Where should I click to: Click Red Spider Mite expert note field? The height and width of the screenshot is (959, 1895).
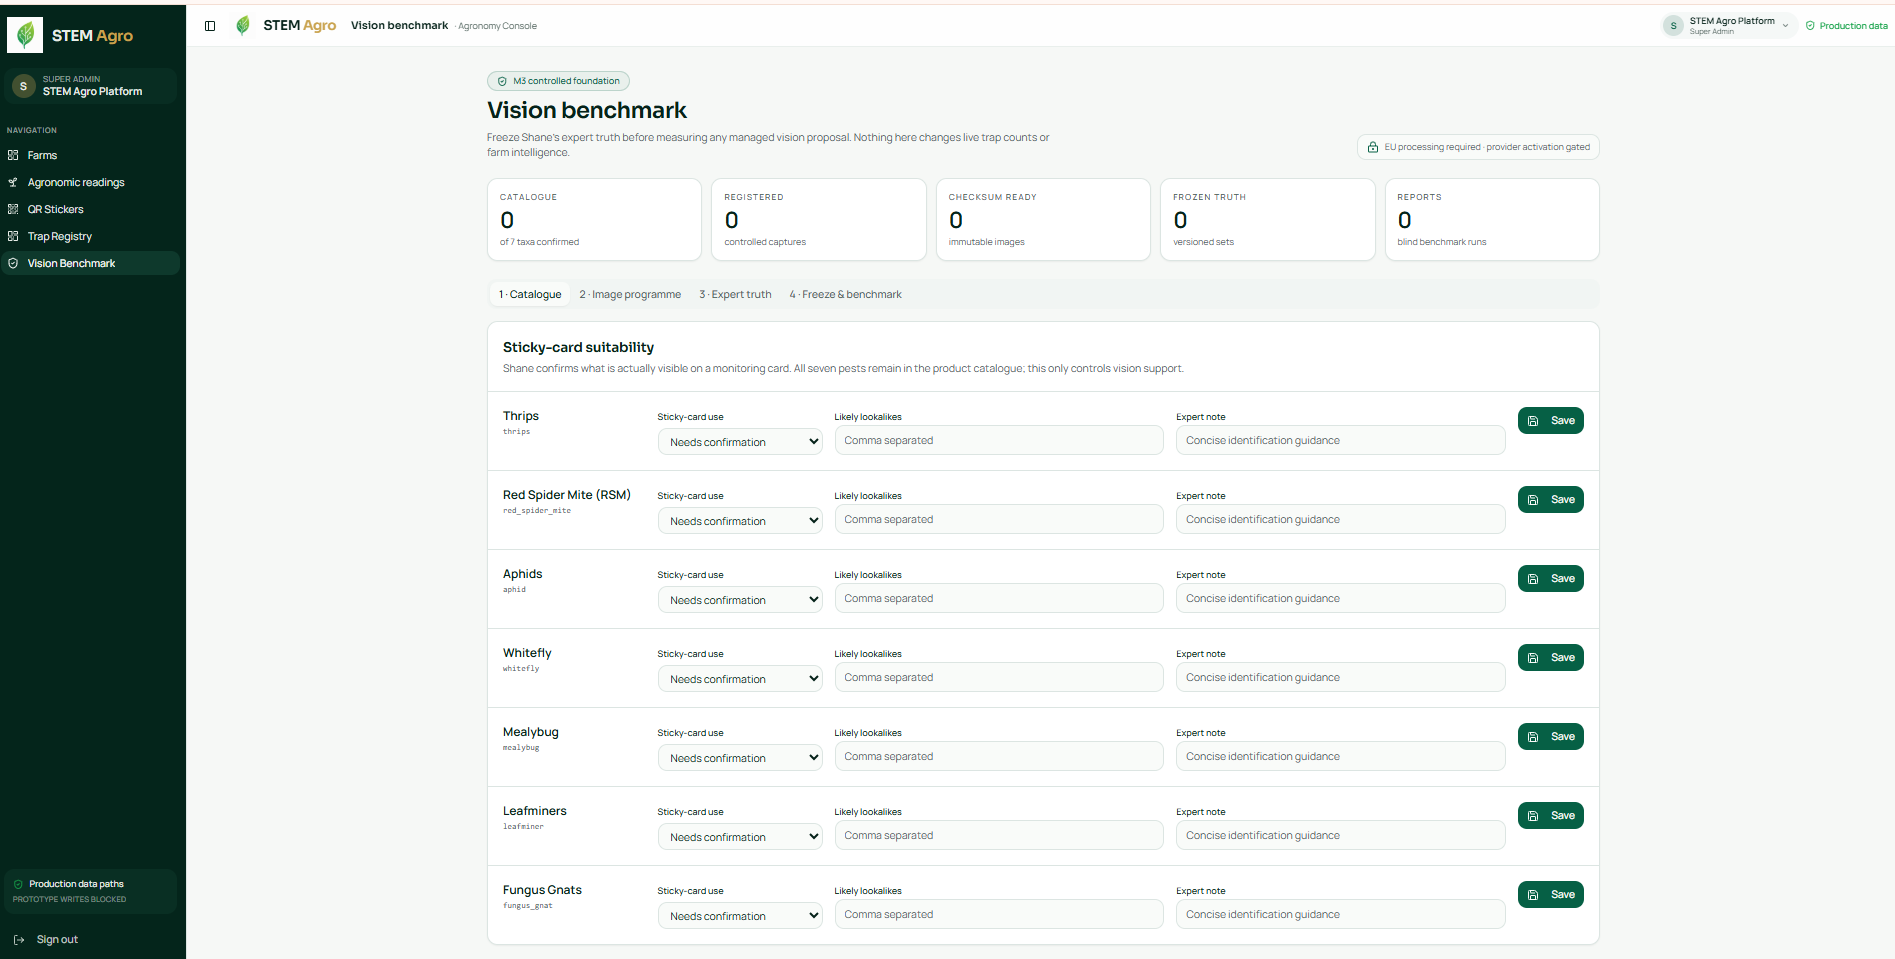coord(1340,519)
